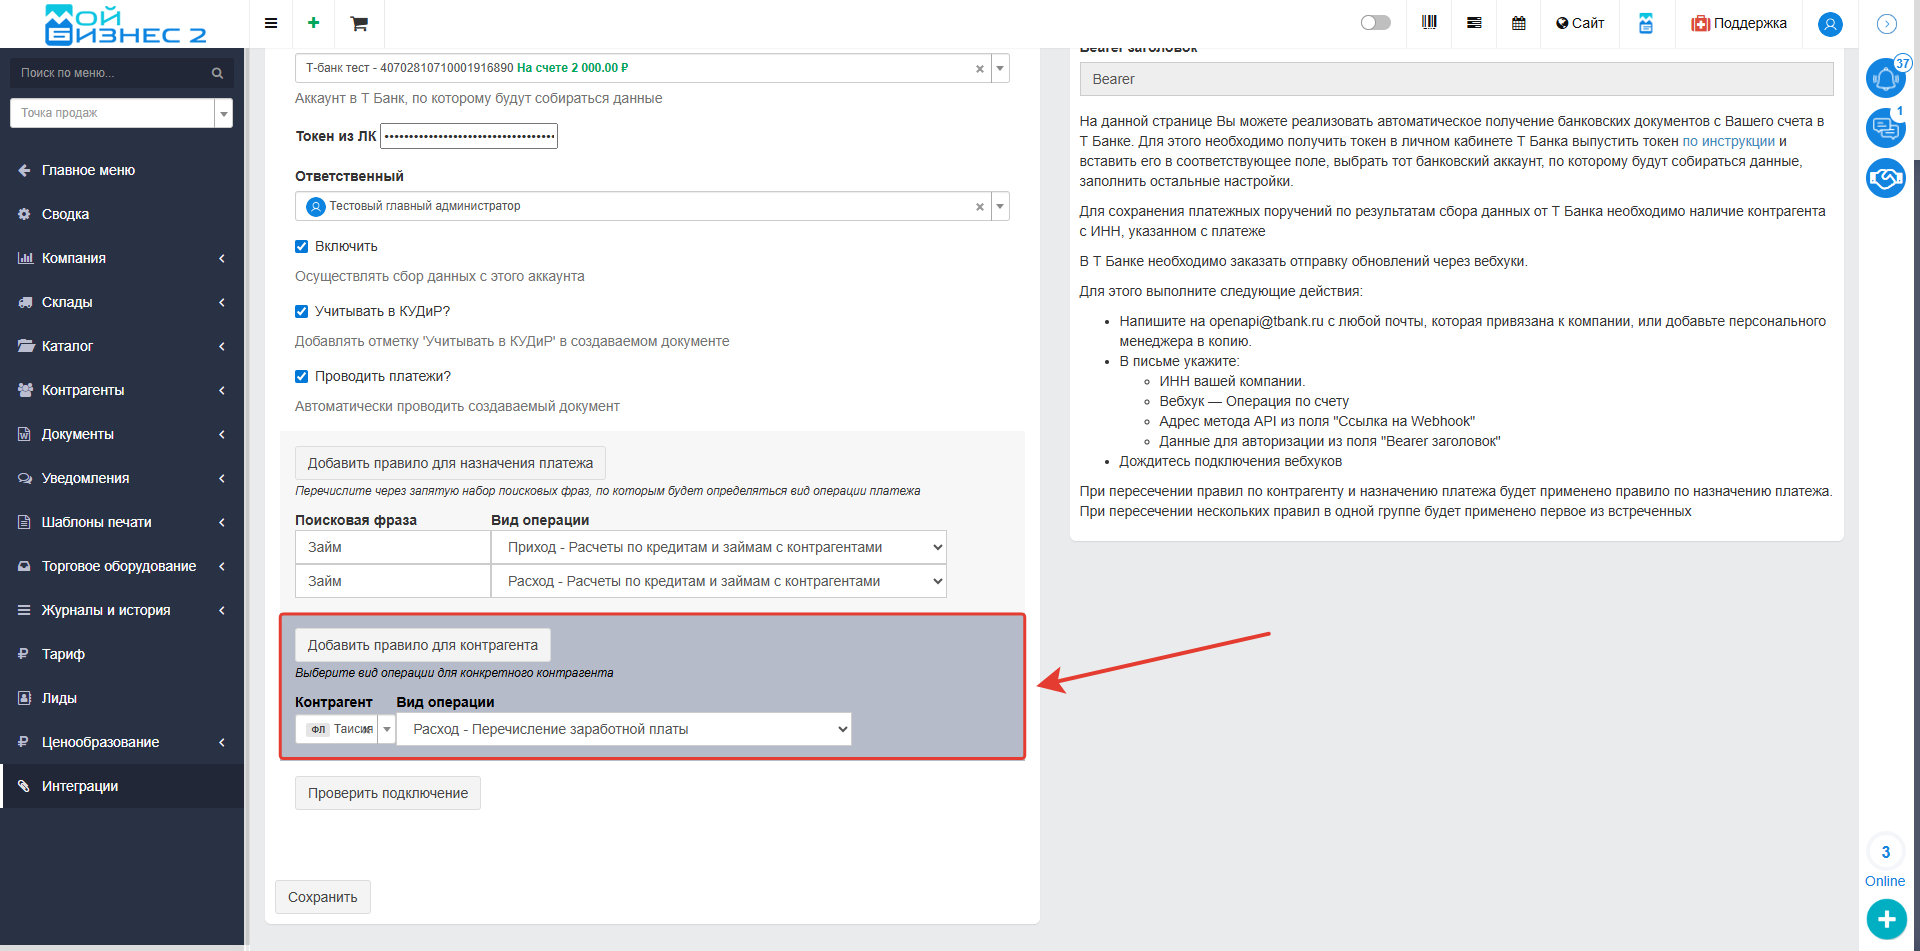Click the hamburger menu icon in top bar
1920x951 pixels.
click(x=270, y=23)
